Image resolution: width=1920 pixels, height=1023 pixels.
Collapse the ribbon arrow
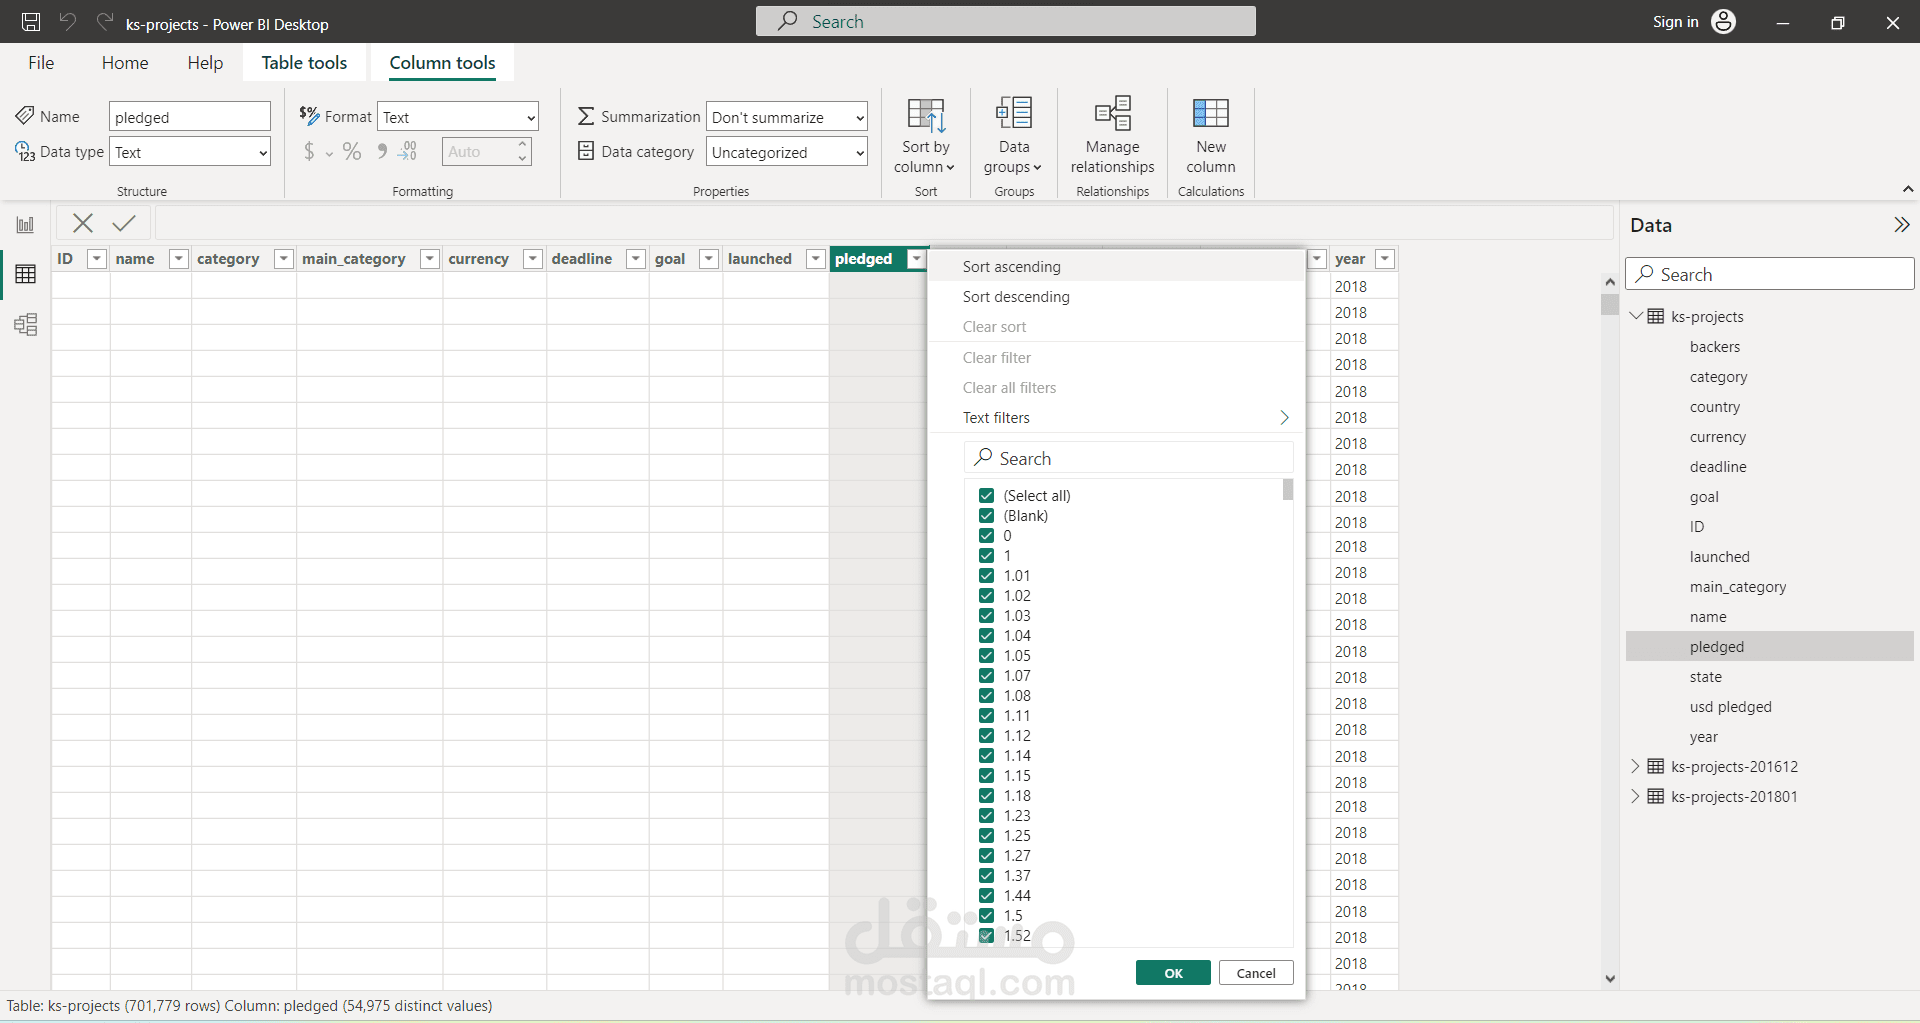point(1907,189)
